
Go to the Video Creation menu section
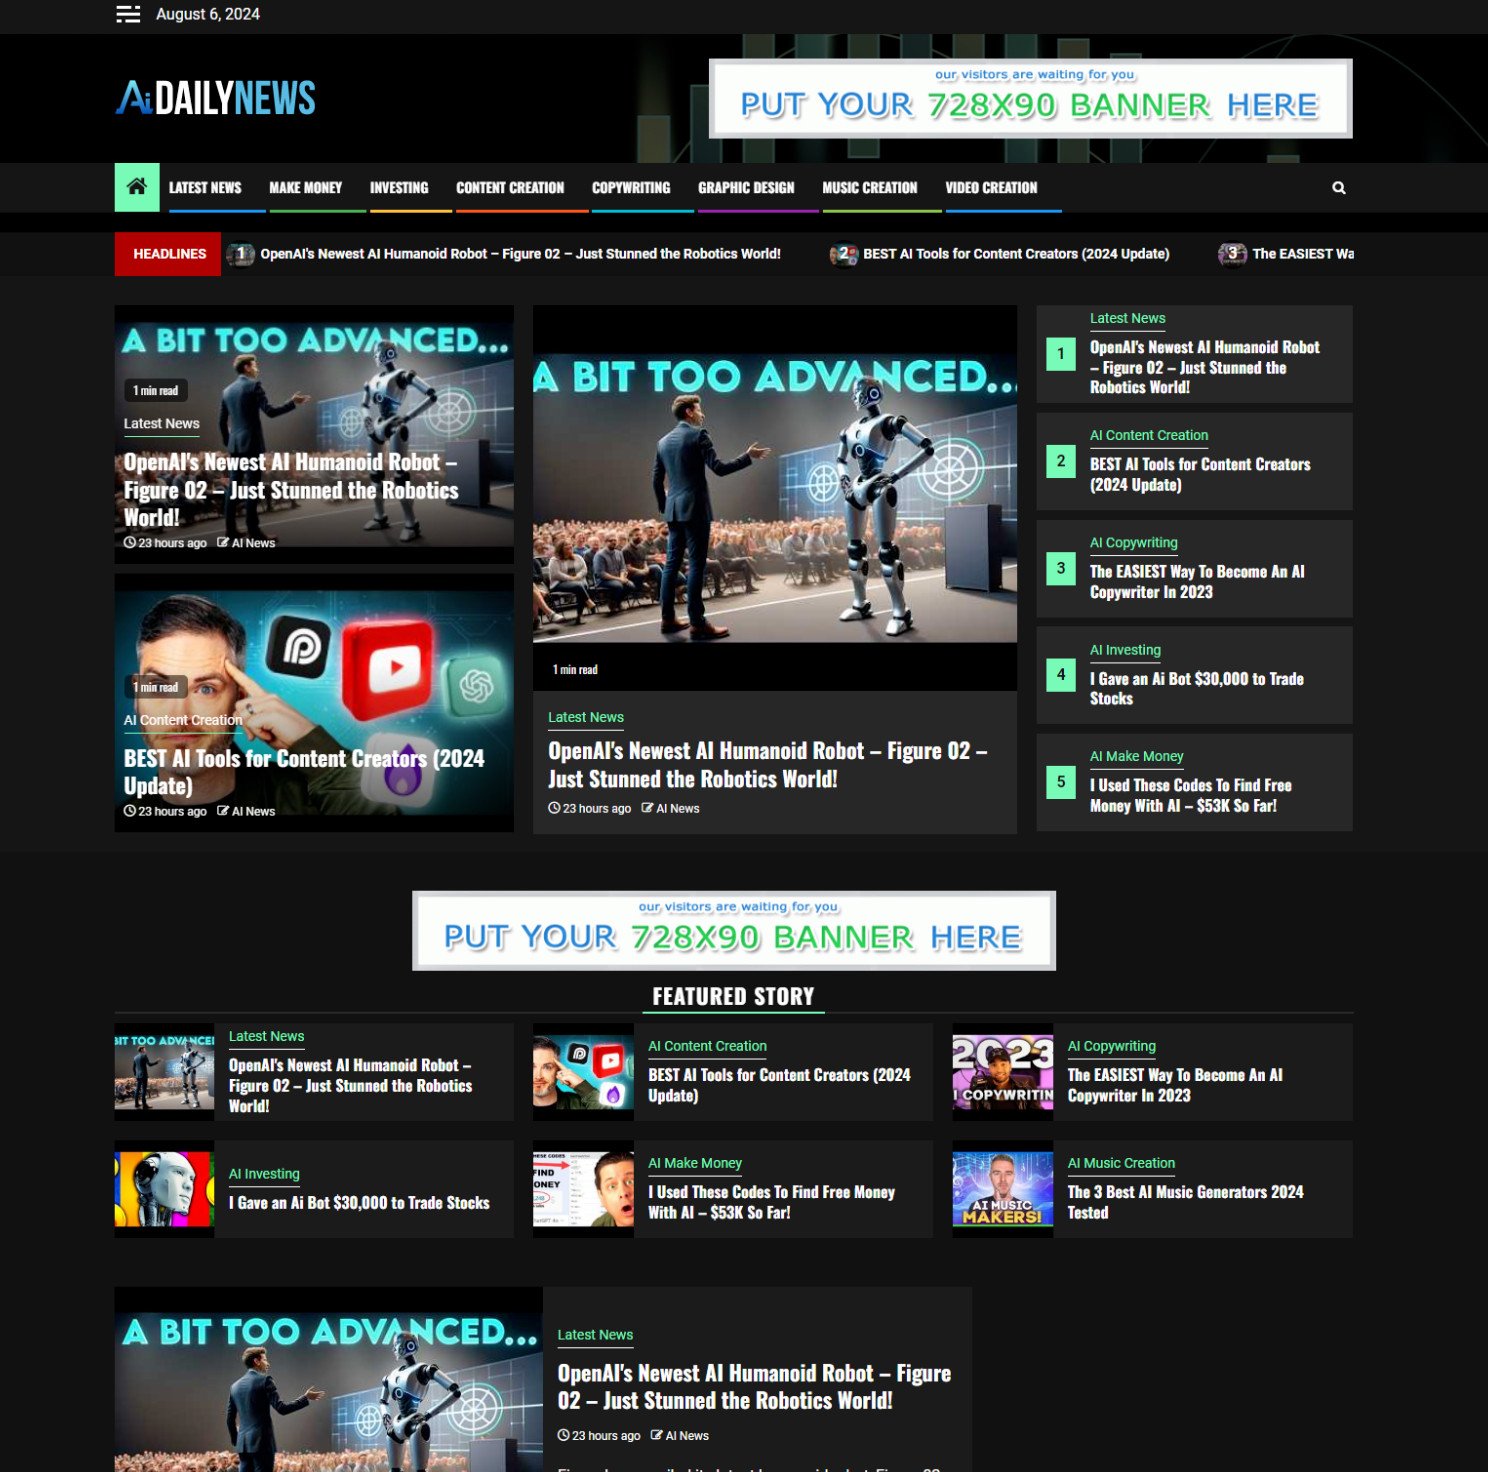pos(990,188)
